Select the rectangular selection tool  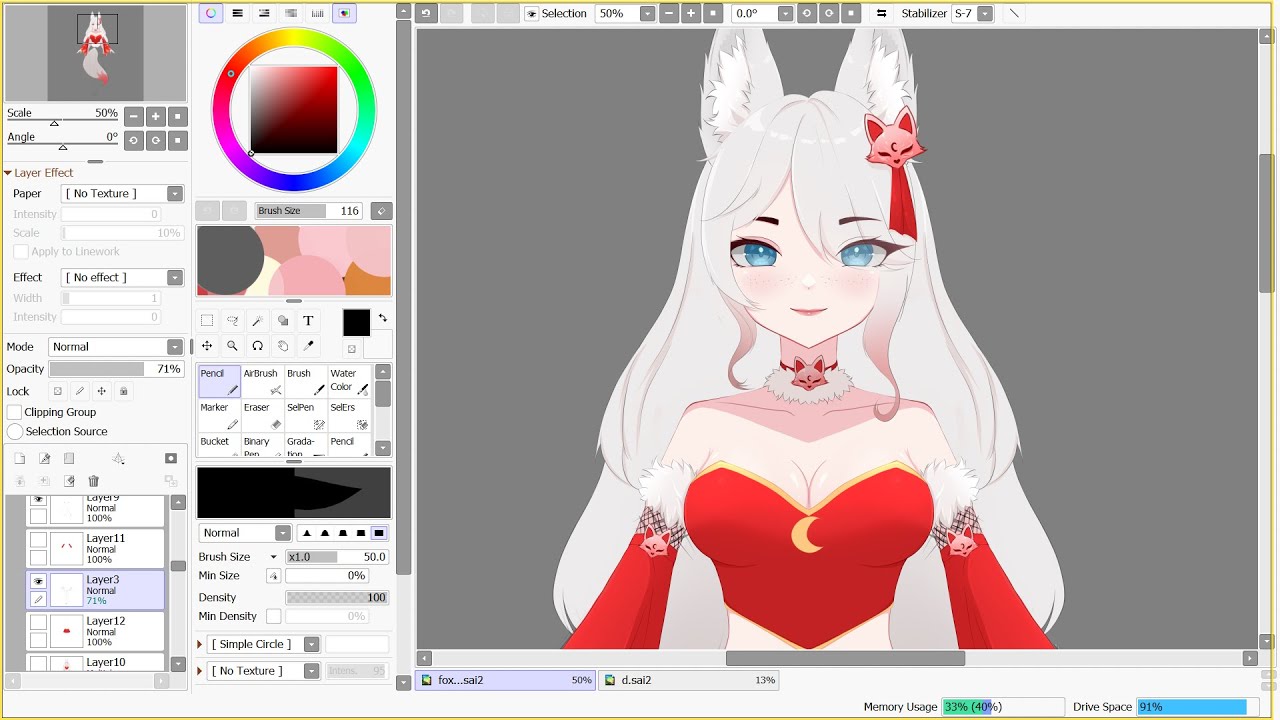pos(207,321)
